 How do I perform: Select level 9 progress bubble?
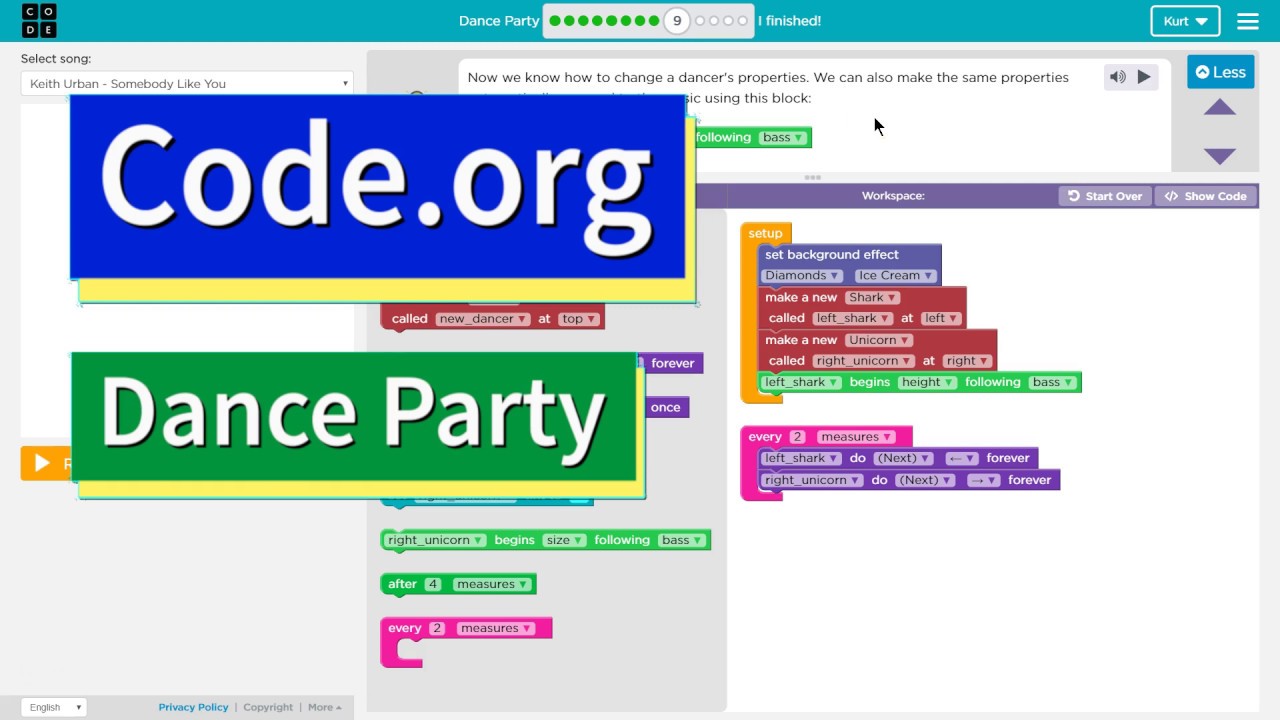click(x=677, y=20)
